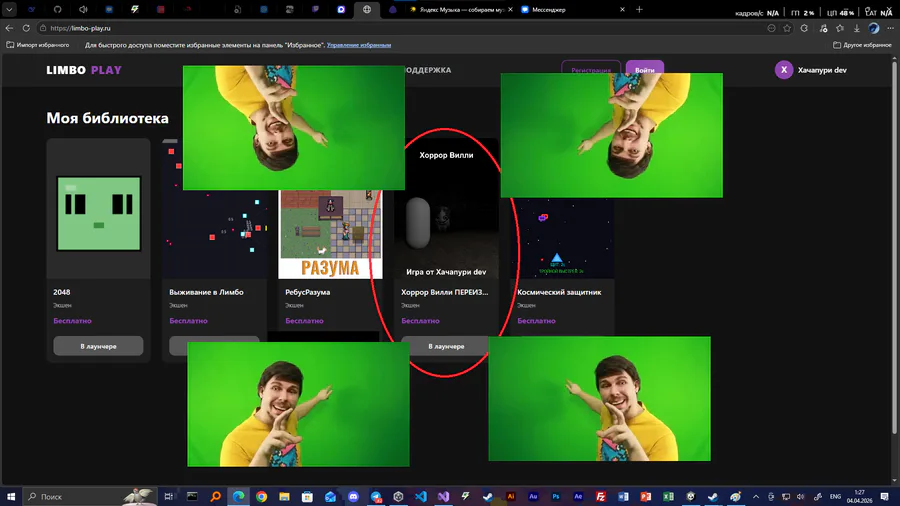Launch Adobe Photoshop from the taskbar
The width and height of the screenshot is (900, 506).
point(555,496)
